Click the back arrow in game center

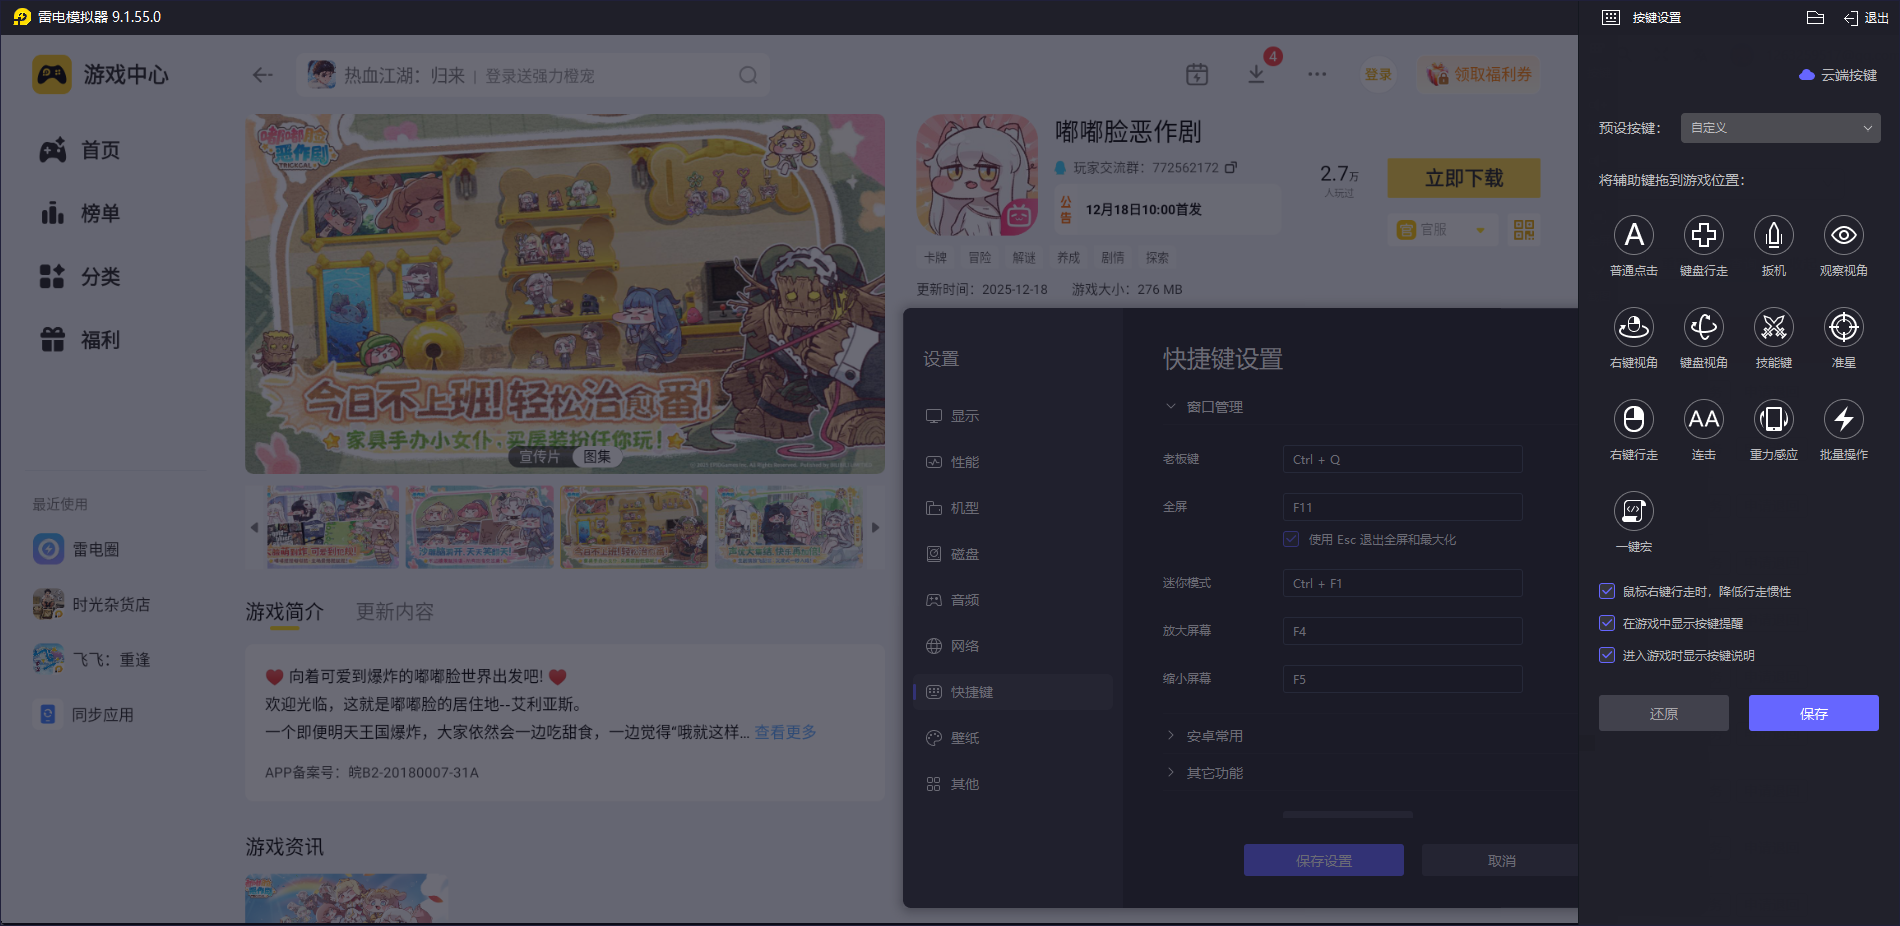tap(263, 75)
